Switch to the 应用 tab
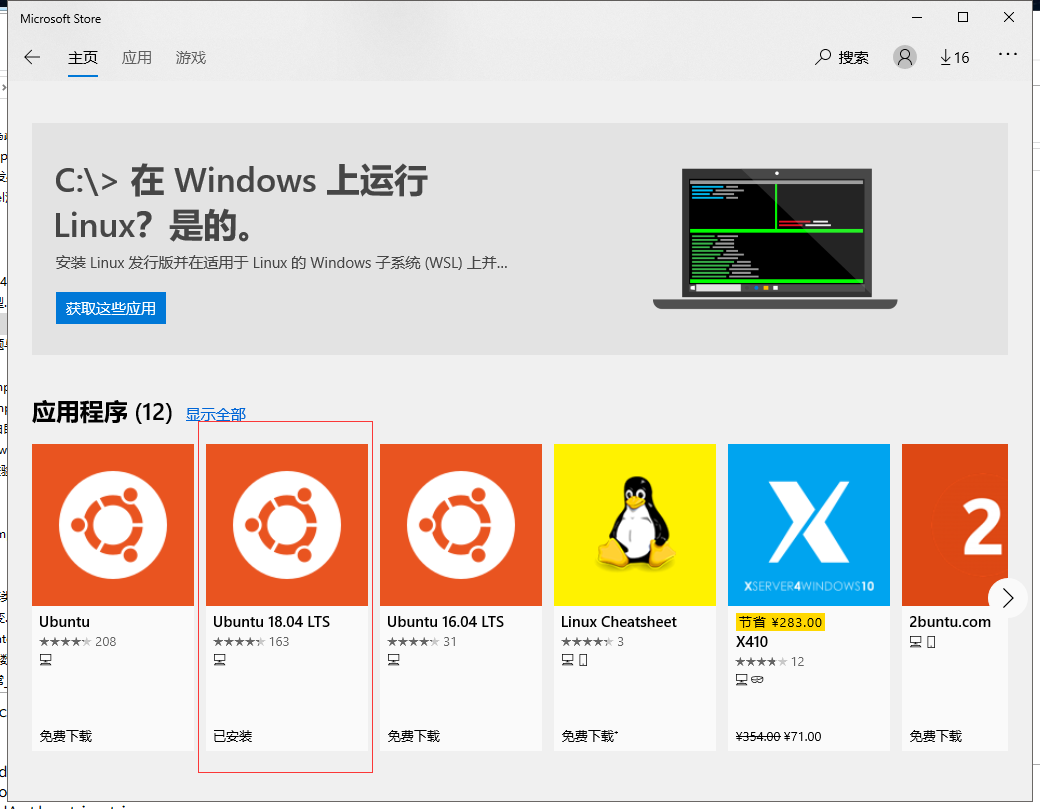The image size is (1040, 809). (137, 58)
